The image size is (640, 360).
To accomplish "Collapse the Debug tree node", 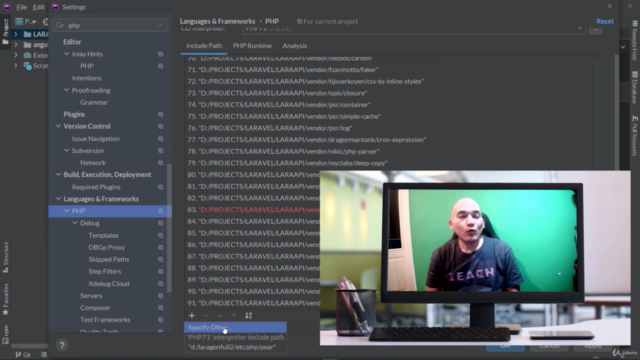I will [x=75, y=223].
